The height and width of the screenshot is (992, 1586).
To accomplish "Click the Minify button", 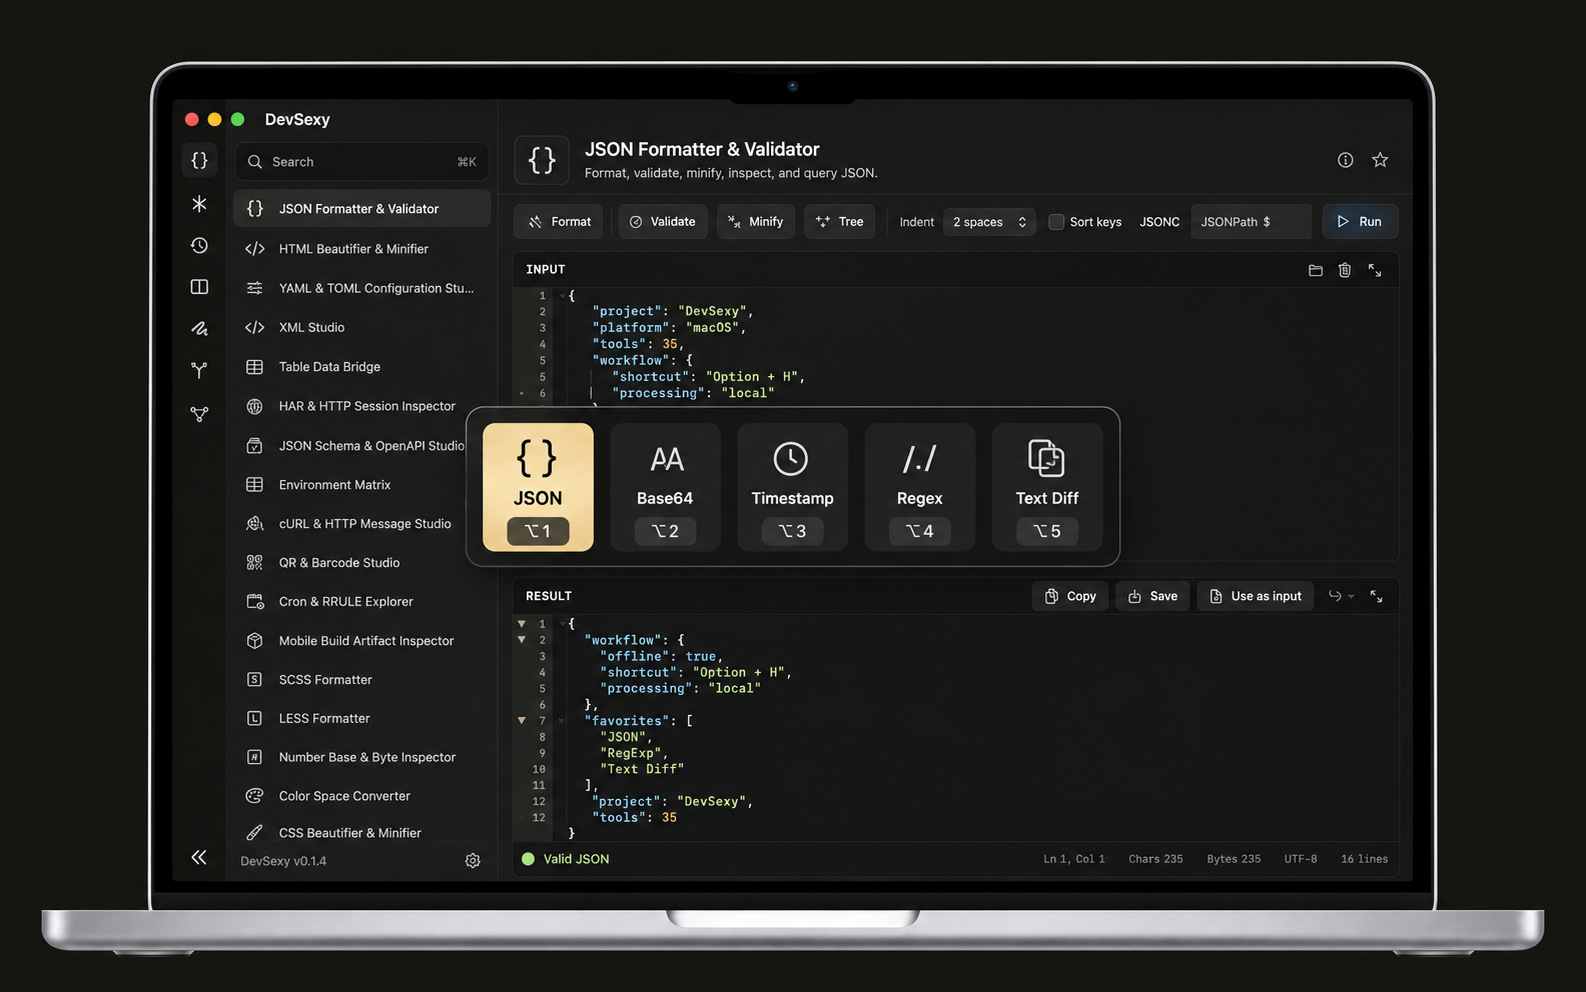I will tap(756, 222).
